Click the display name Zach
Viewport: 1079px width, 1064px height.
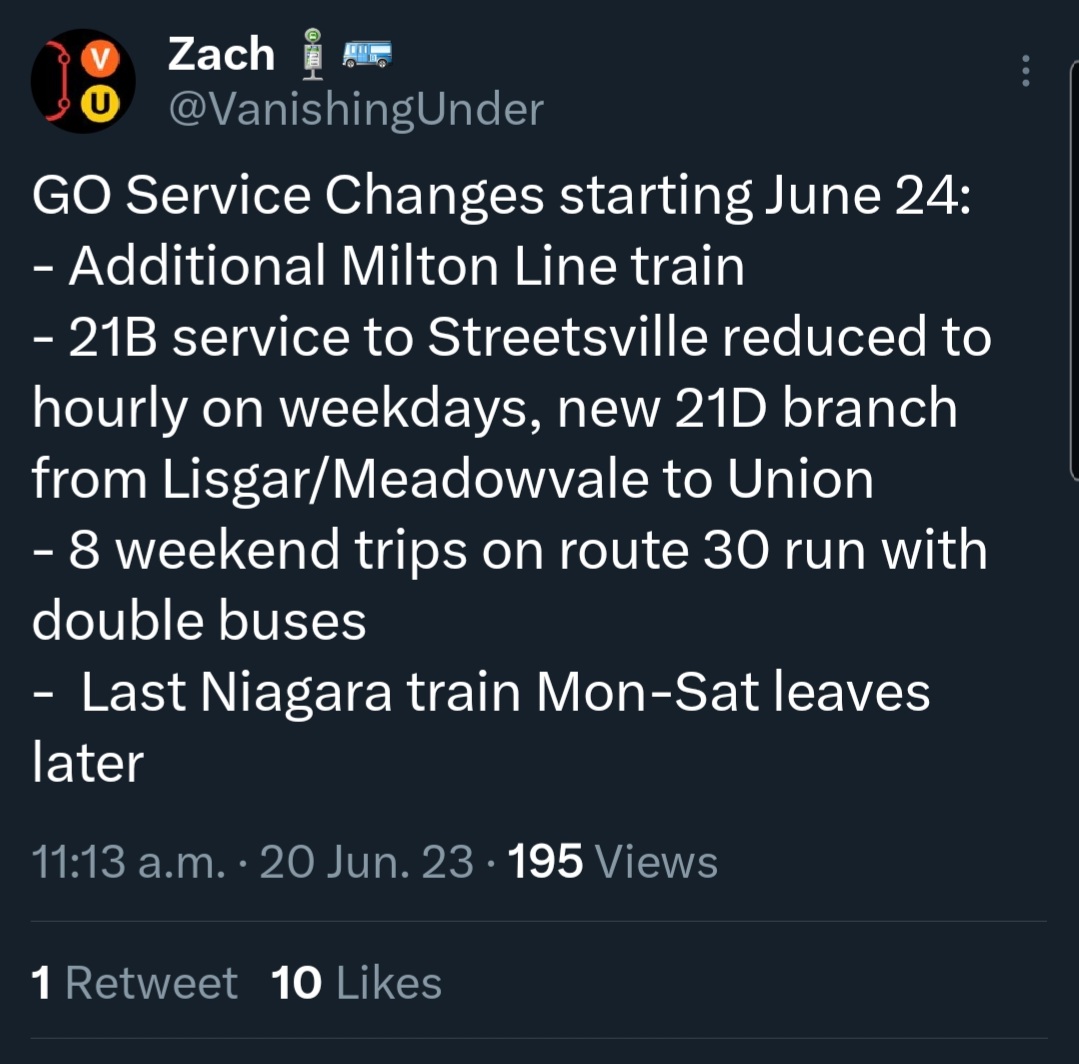point(221,53)
